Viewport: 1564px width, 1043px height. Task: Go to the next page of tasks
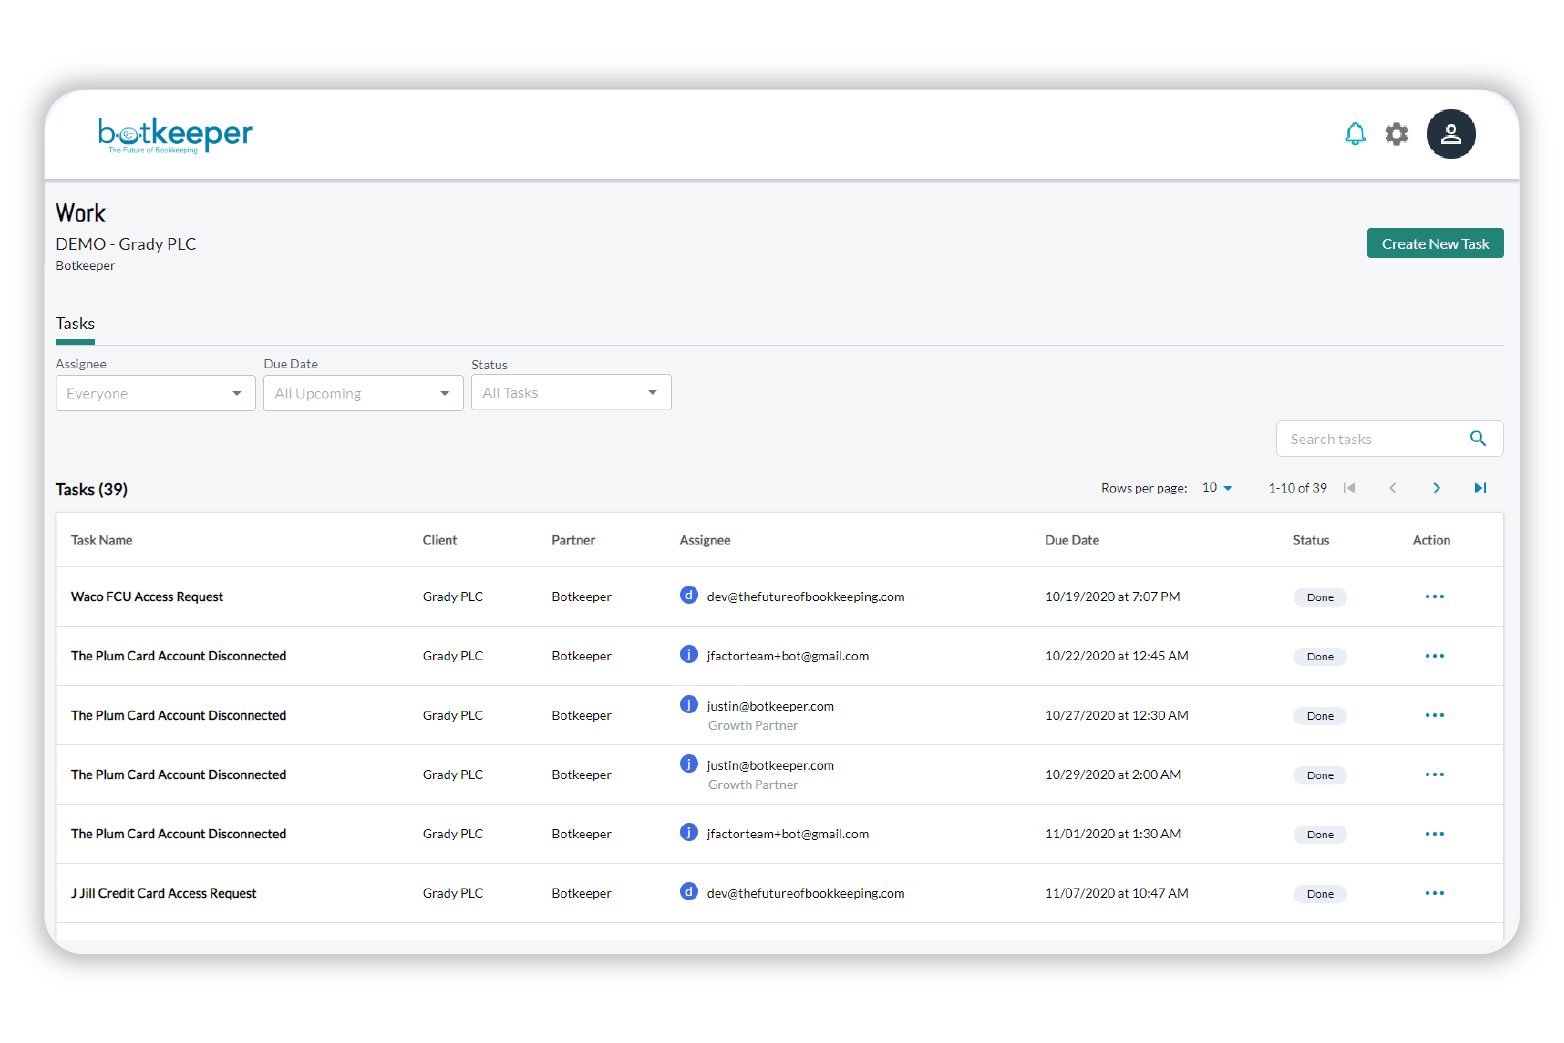(1436, 488)
